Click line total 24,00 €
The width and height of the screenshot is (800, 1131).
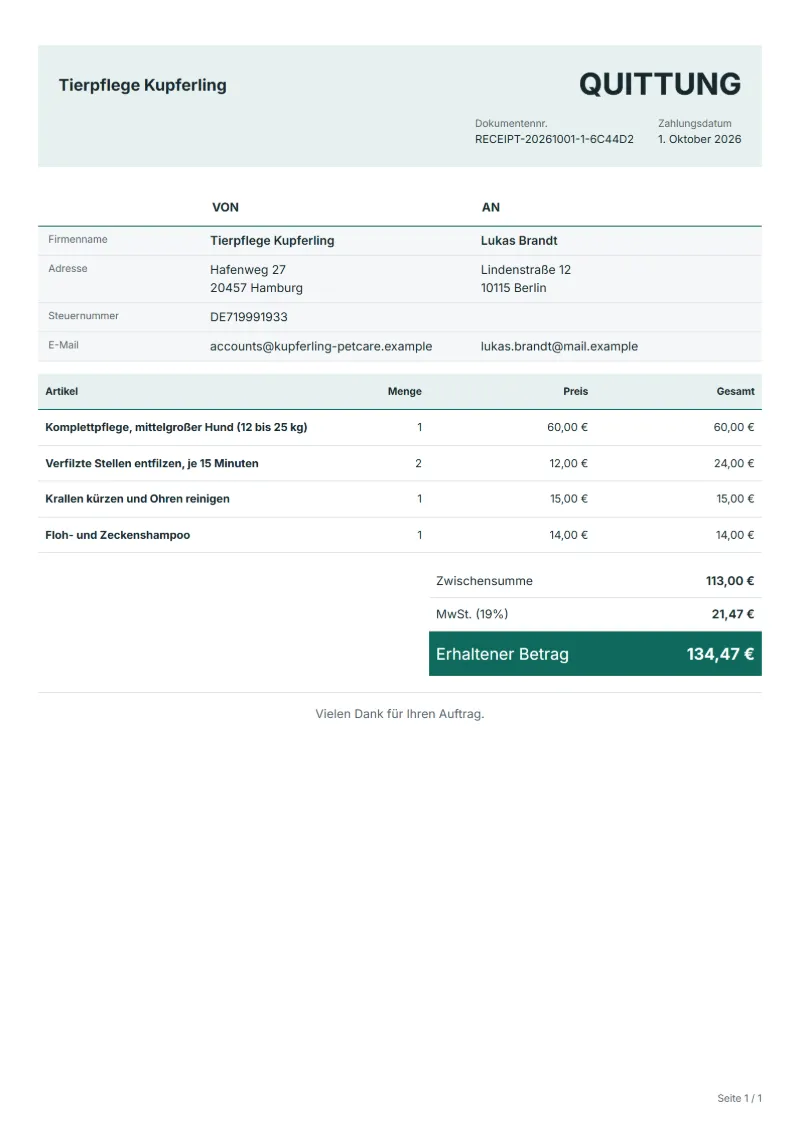pyautogui.click(x=734, y=464)
